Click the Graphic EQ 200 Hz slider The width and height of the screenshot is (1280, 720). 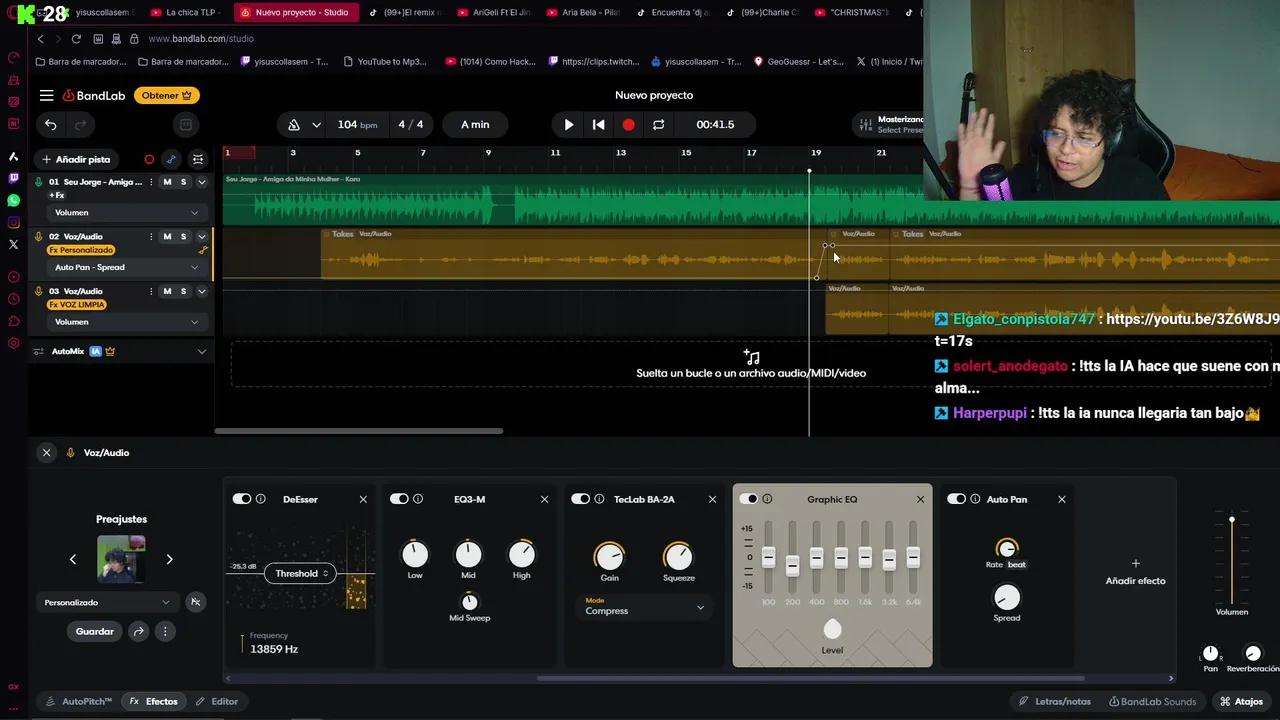792,566
